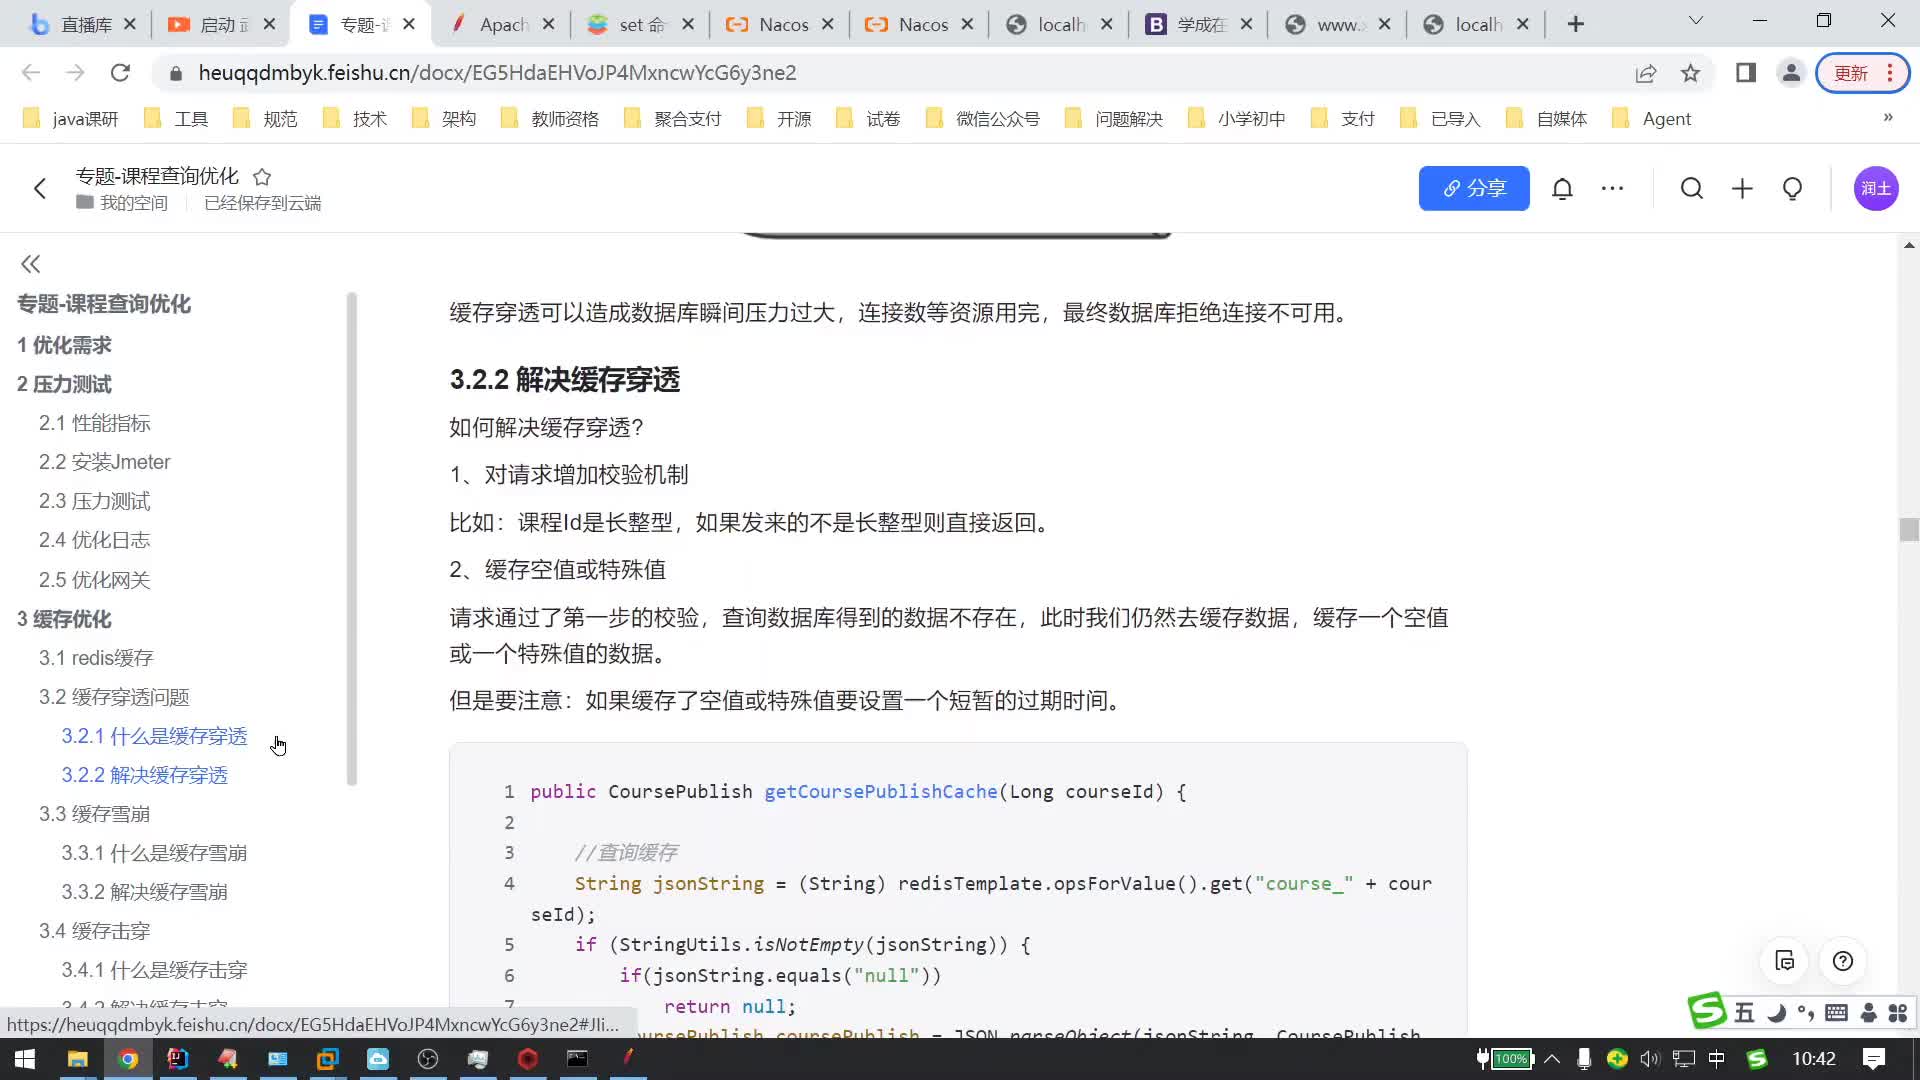The width and height of the screenshot is (1920, 1080).
Task: Jump to outline item 3.1 redis缓存
Action: [x=96, y=658]
